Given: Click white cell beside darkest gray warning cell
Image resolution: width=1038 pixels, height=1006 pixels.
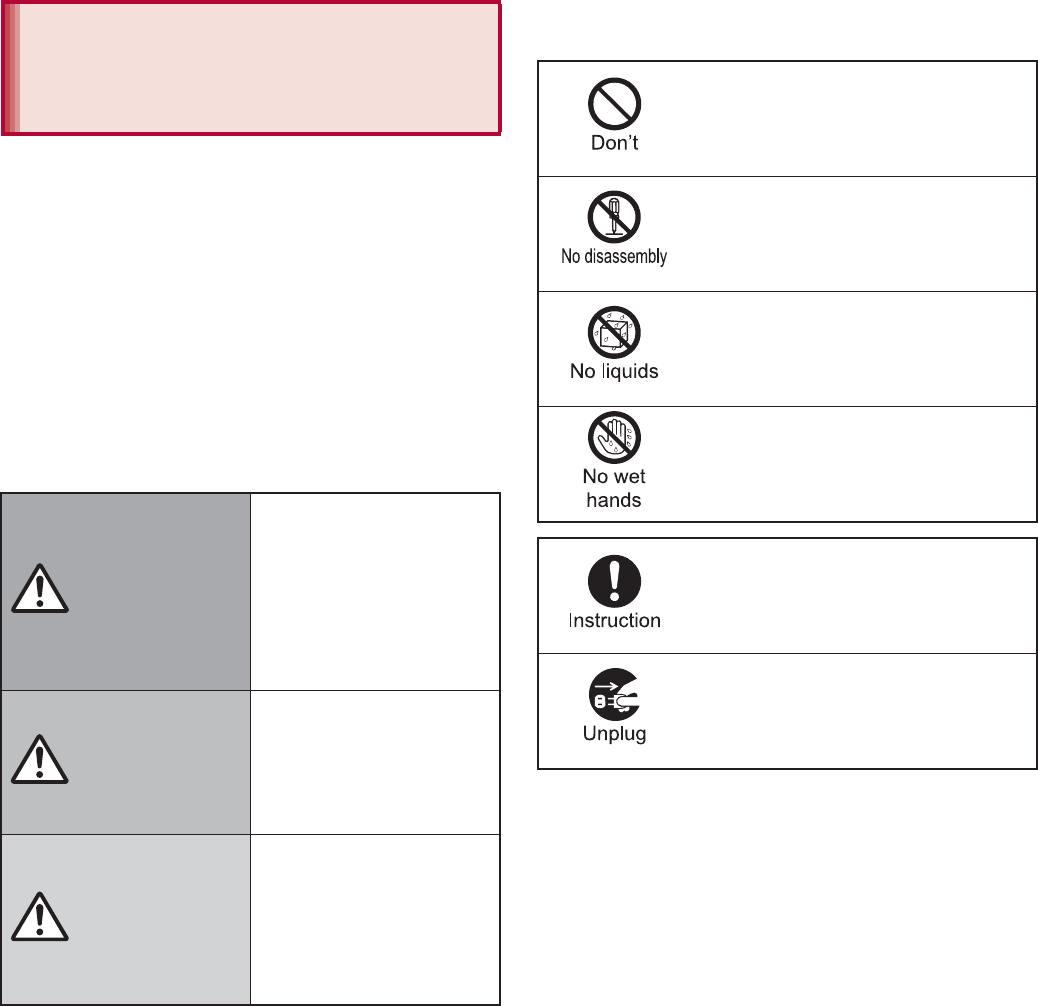Looking at the screenshot, I should tap(374, 590).
